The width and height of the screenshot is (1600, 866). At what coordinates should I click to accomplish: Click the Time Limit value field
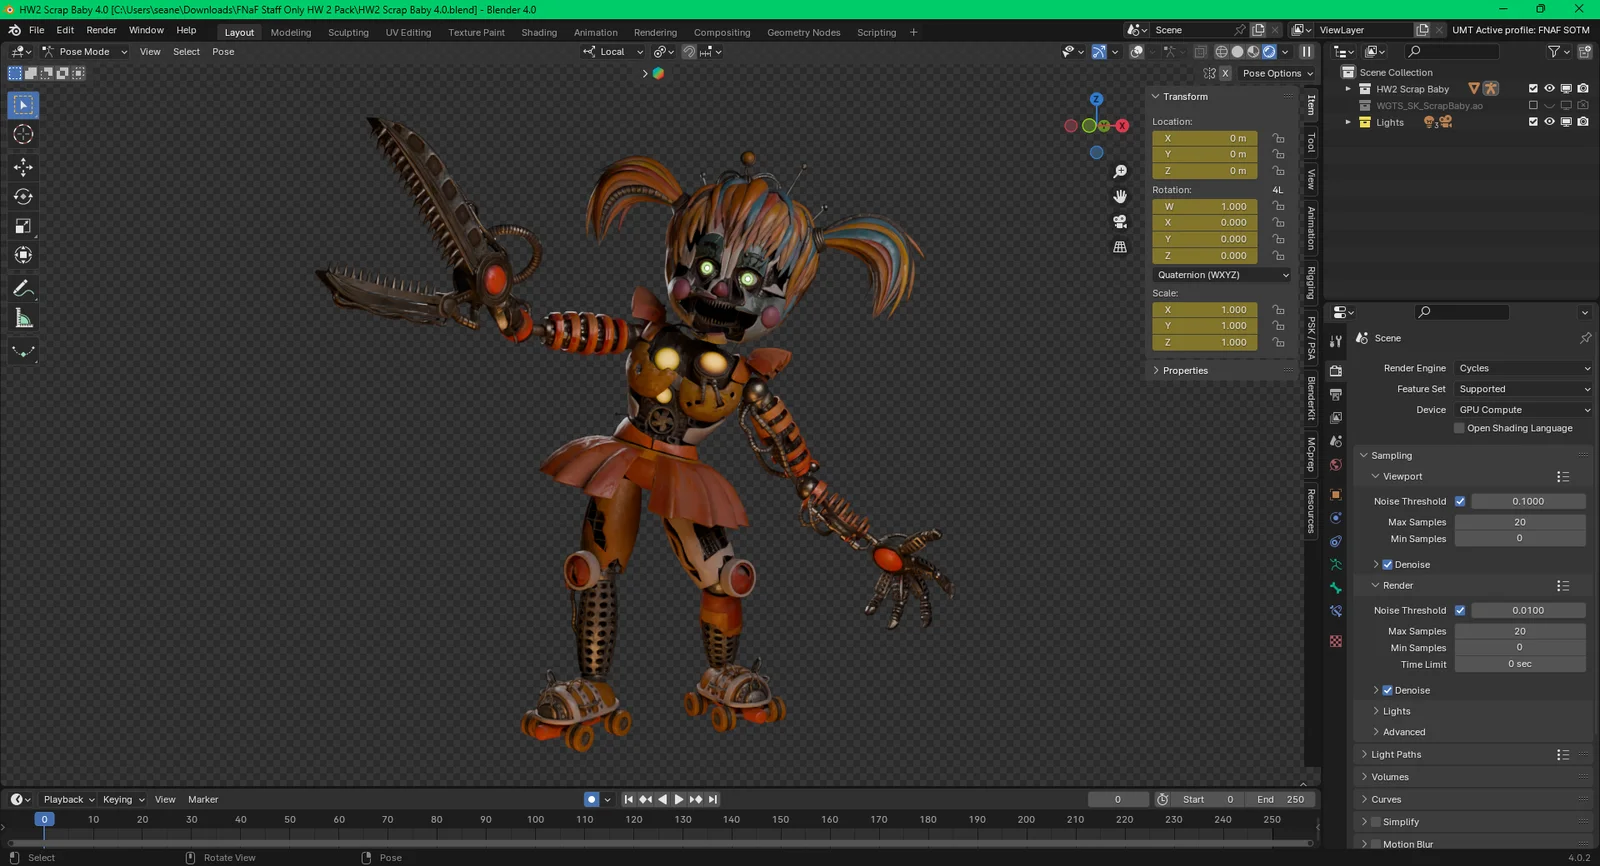point(1520,664)
